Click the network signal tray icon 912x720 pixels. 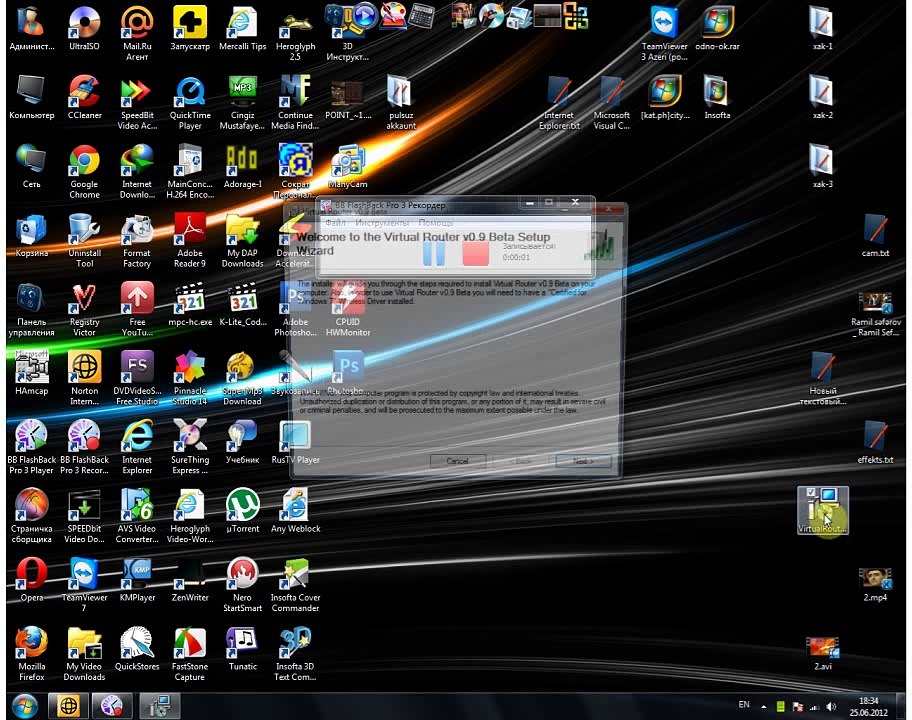(x=814, y=707)
